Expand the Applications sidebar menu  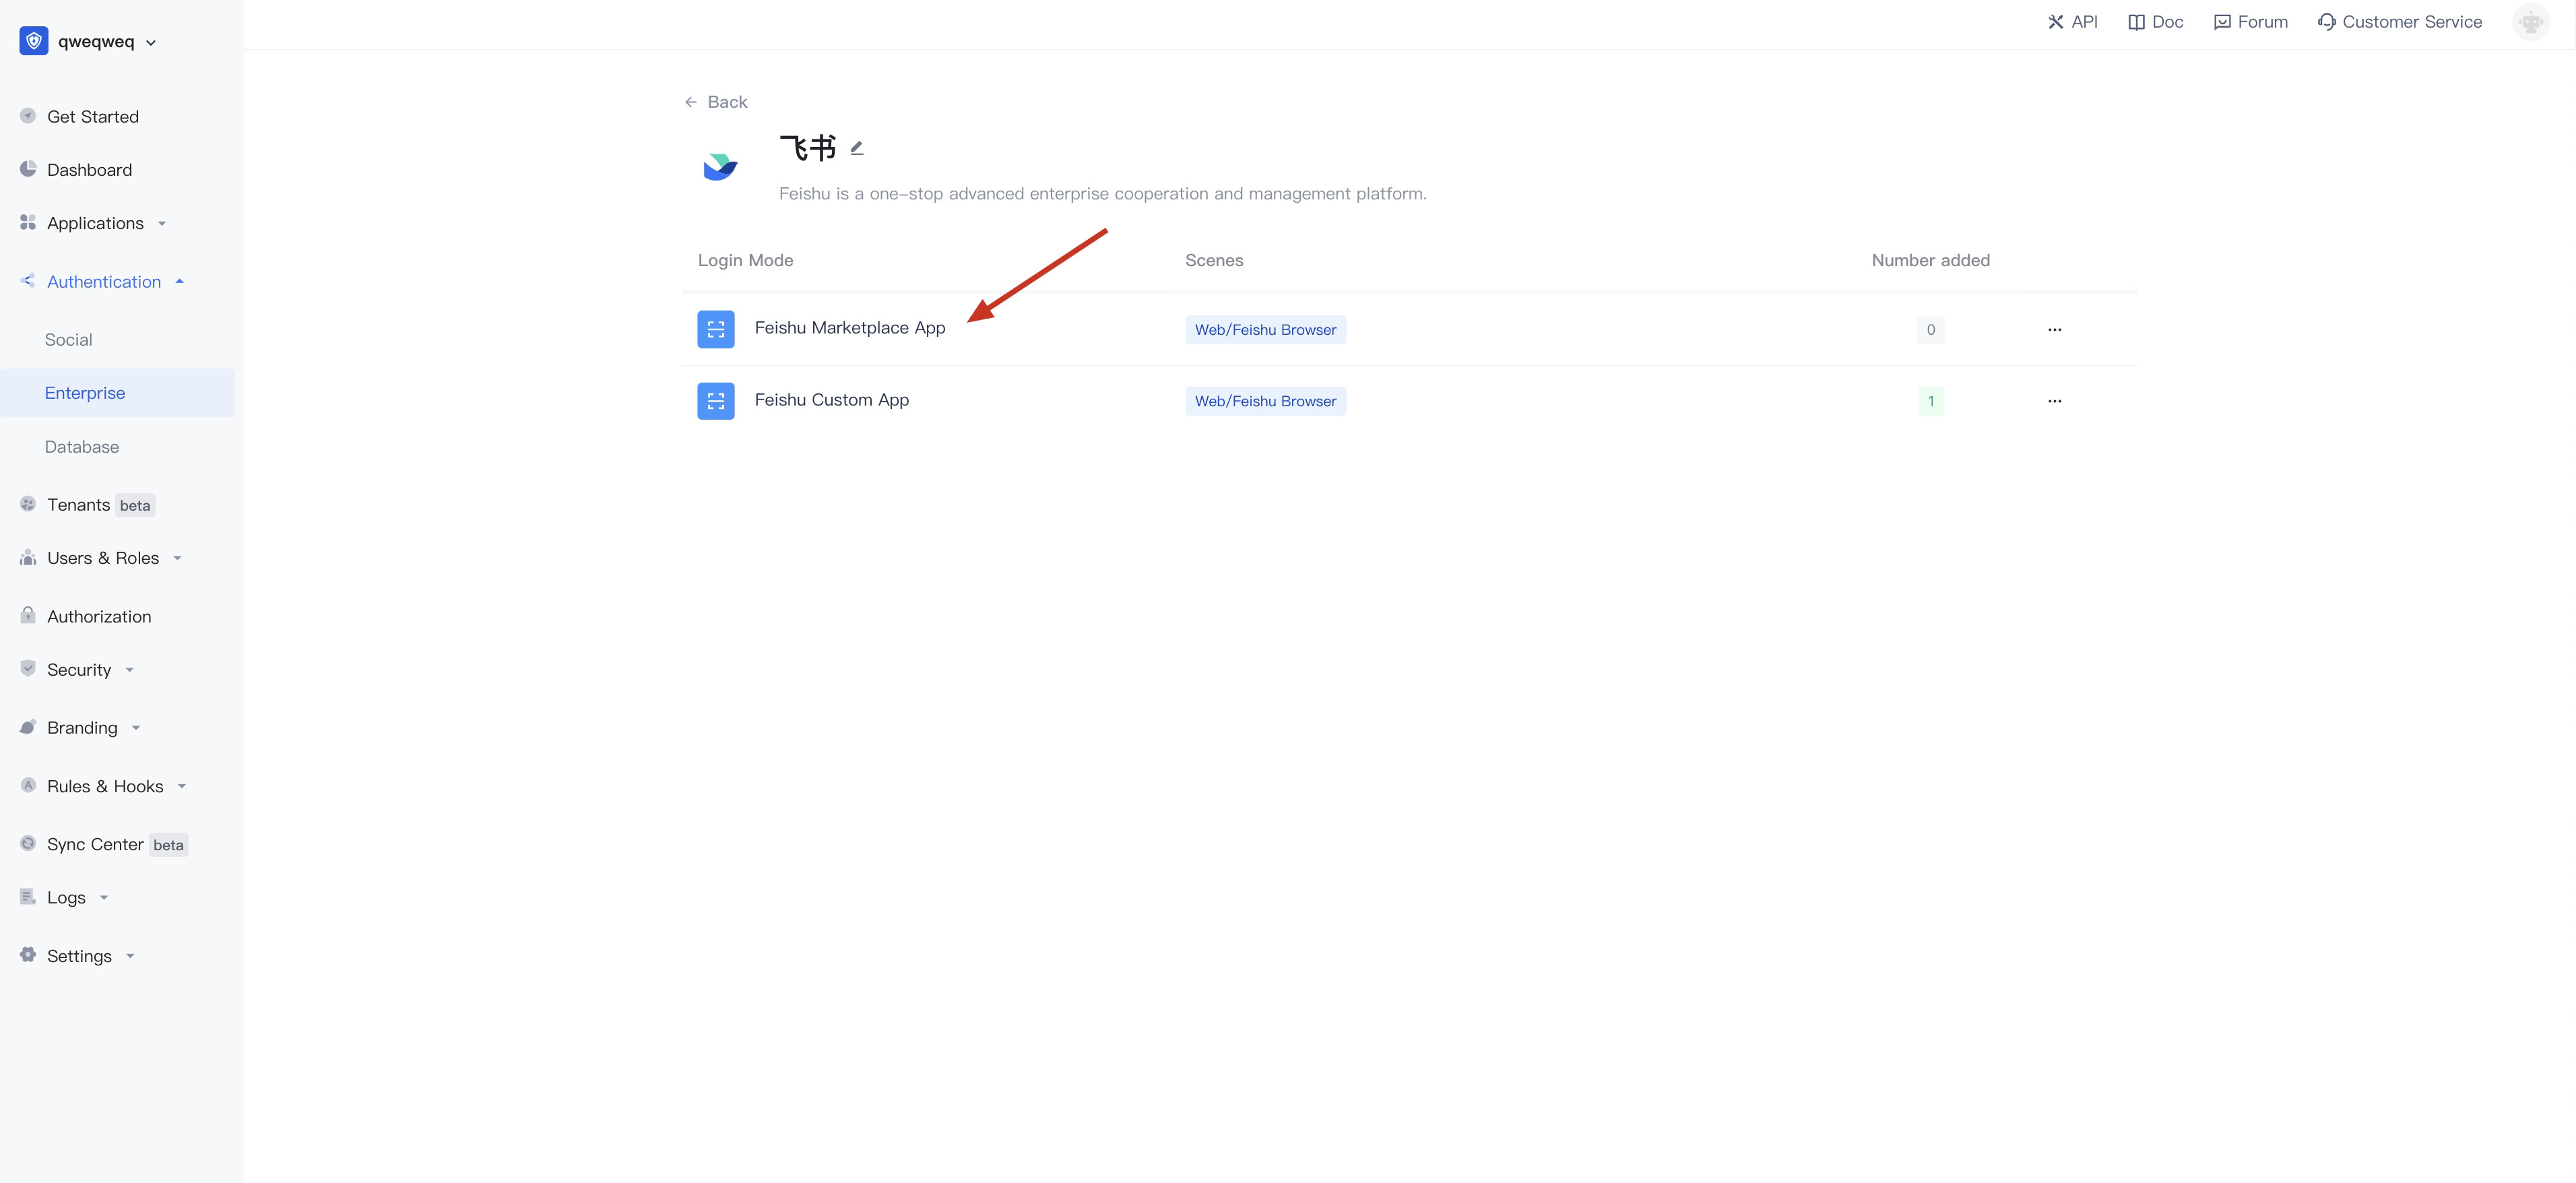(x=95, y=223)
